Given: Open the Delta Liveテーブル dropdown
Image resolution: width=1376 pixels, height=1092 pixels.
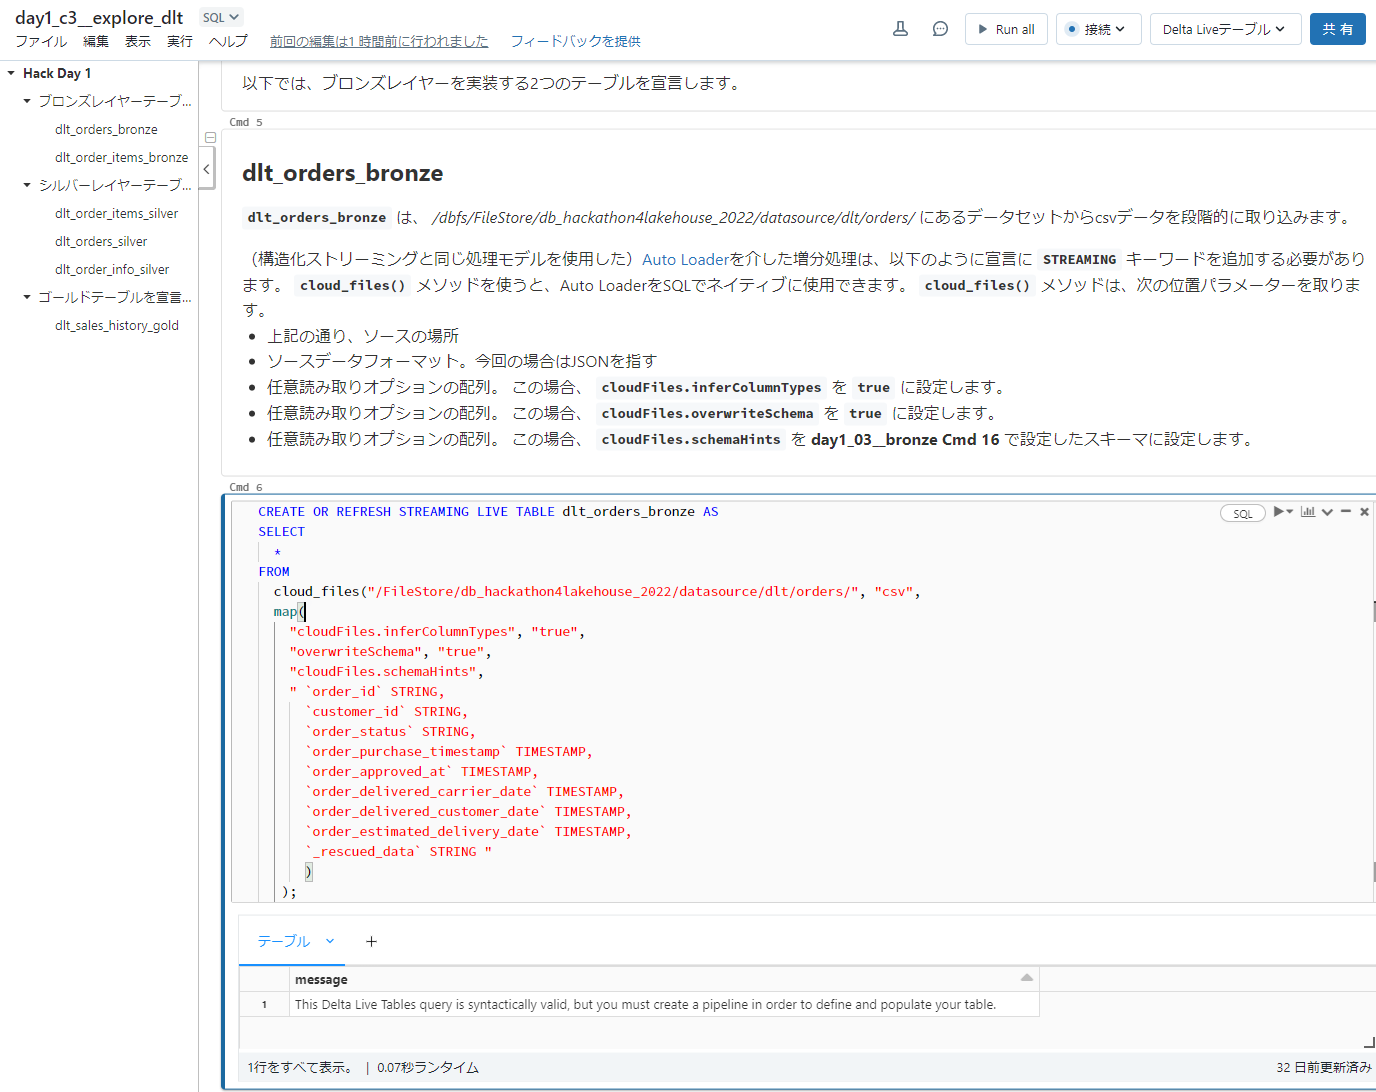Looking at the screenshot, I should pos(1225,29).
